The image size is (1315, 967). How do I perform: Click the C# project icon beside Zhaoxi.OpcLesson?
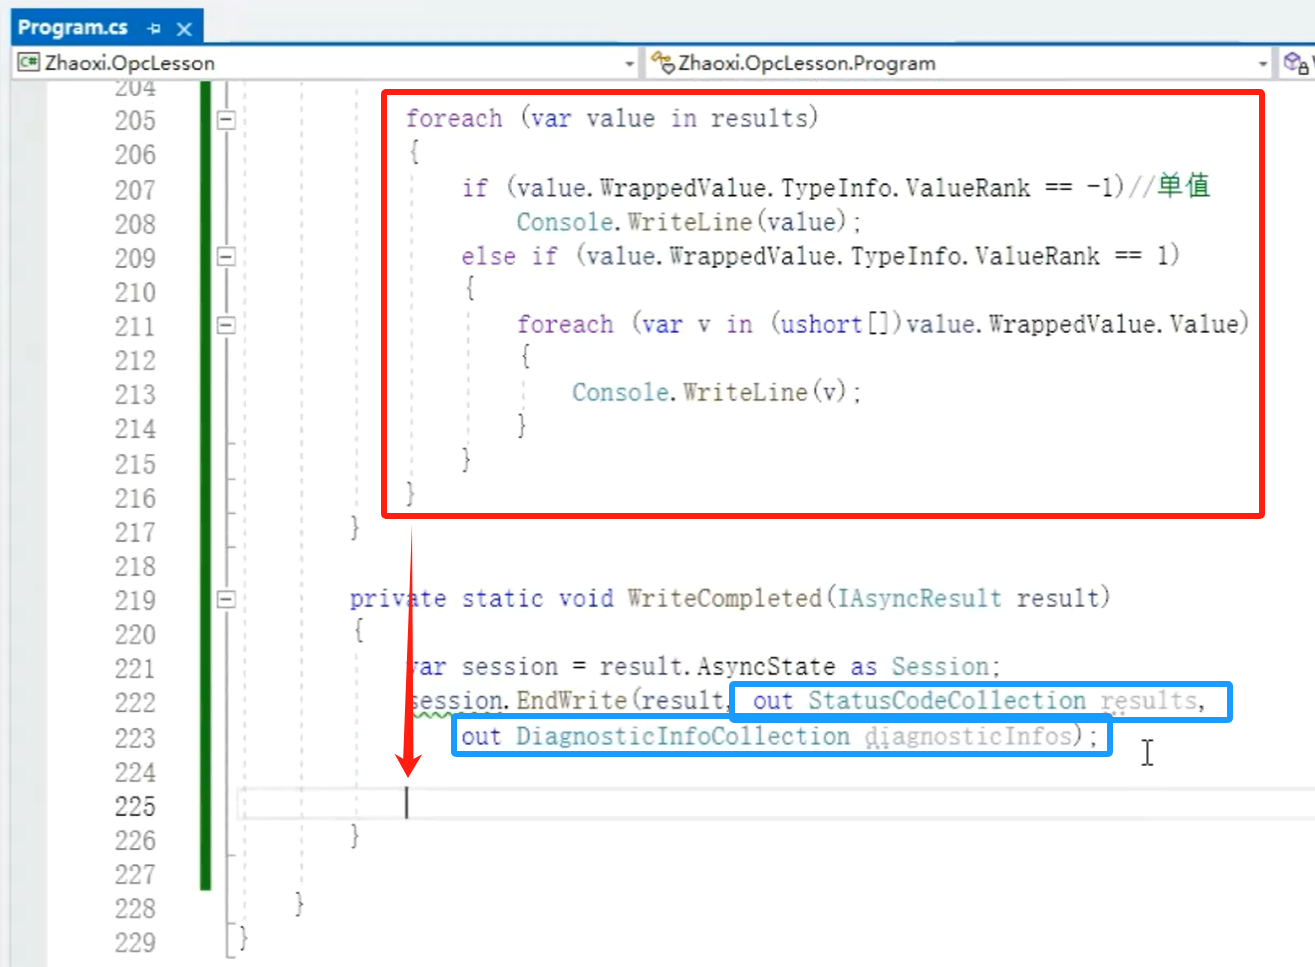[x=29, y=63]
